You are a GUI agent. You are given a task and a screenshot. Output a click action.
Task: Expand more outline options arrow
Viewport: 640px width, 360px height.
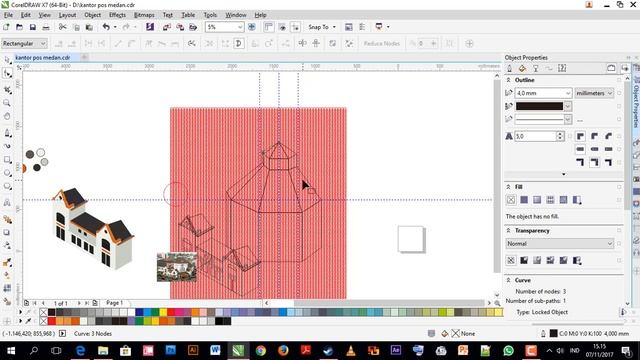[564, 174]
